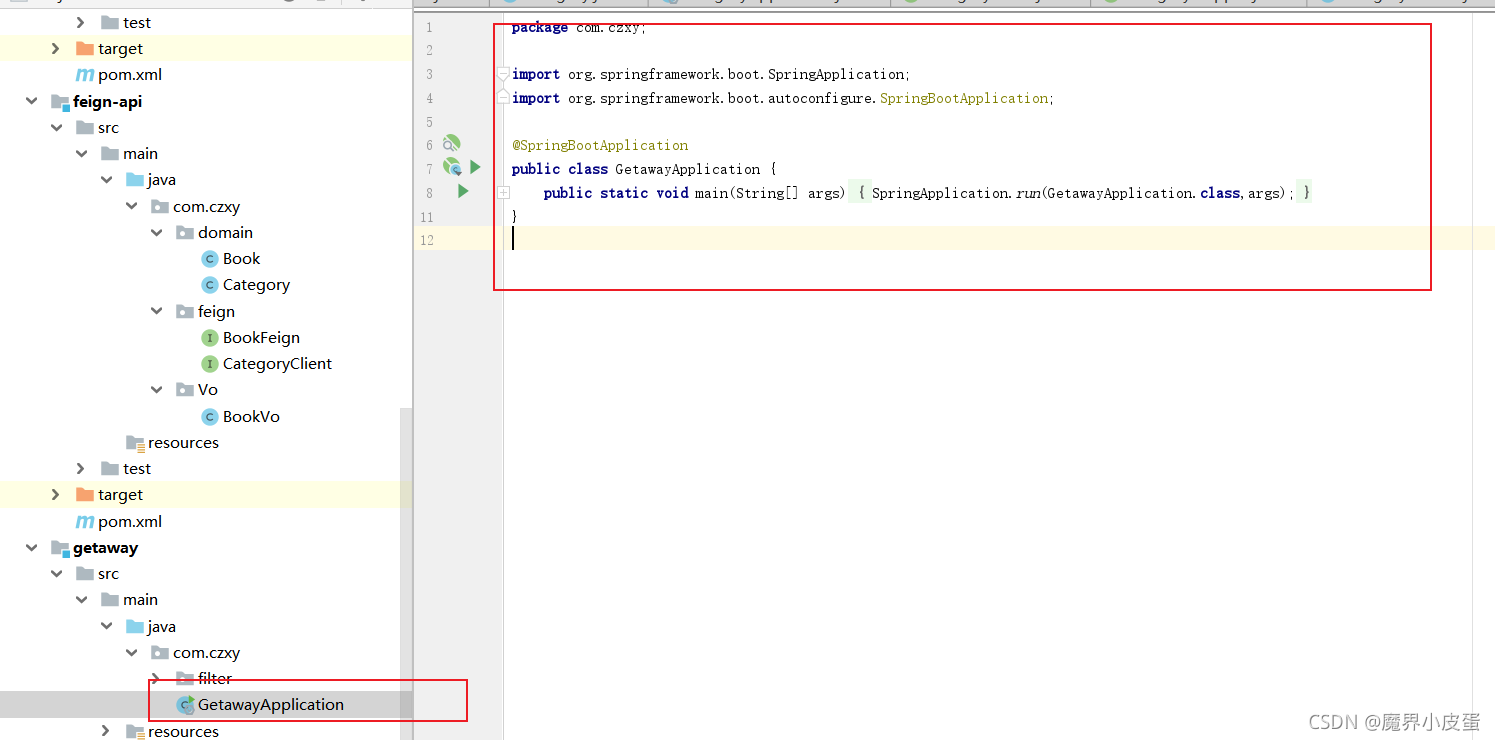Click the BookFeign interface icon
1495x740 pixels.
(x=210, y=338)
